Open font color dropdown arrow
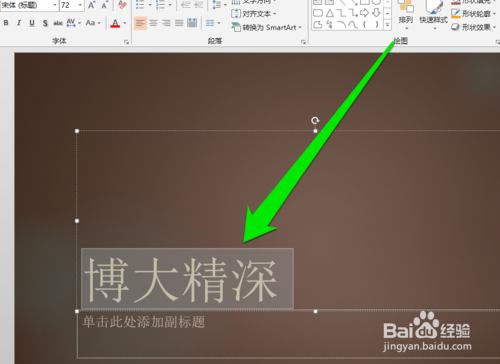This screenshot has height=364, width=500. (x=125, y=23)
